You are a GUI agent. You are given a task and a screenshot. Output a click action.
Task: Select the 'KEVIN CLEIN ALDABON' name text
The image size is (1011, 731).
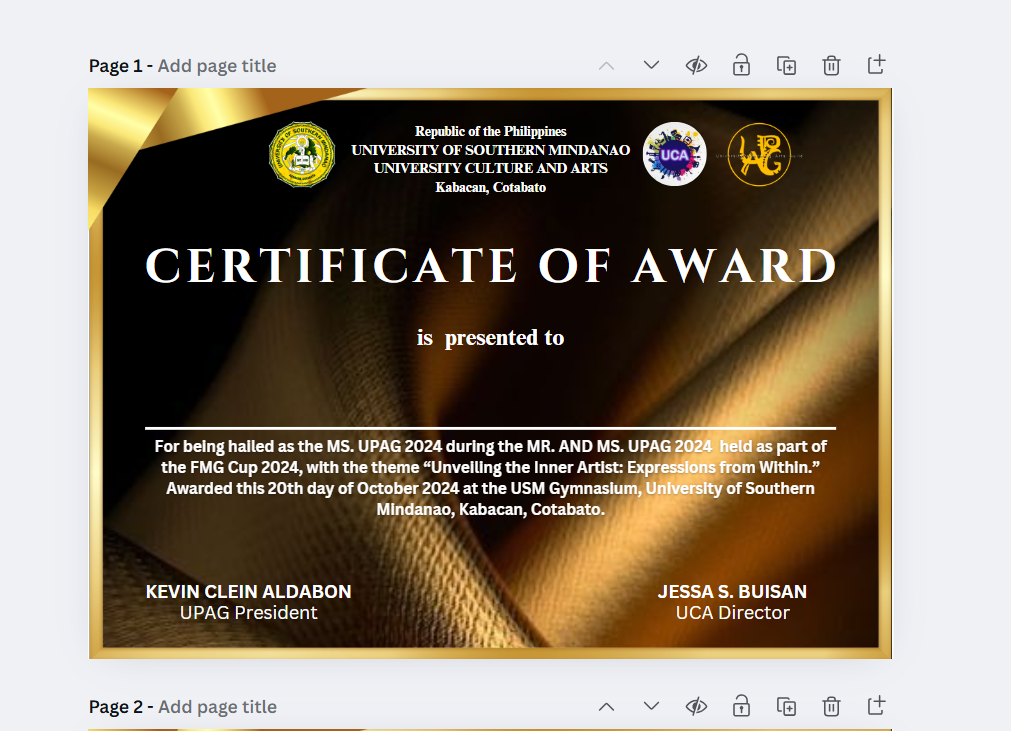click(248, 592)
